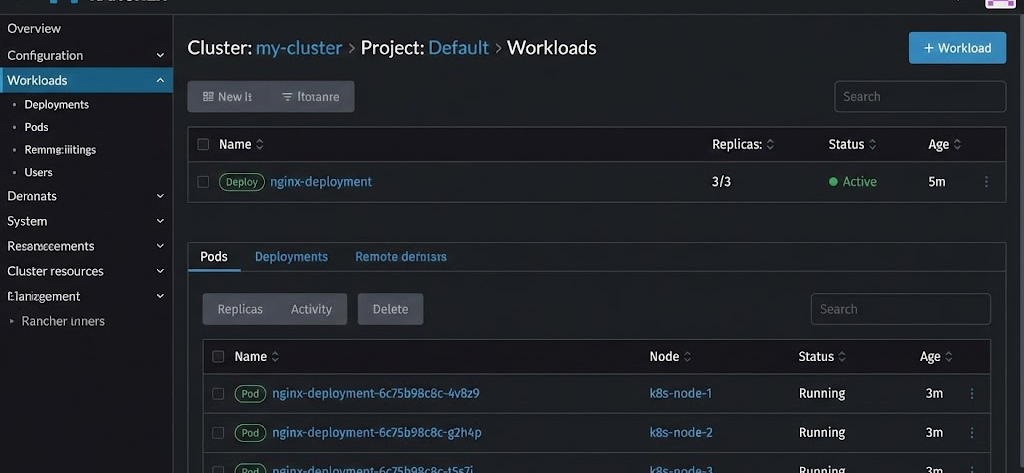Sort workloads by Age column arrows
Image resolution: width=1024 pixels, height=473 pixels.
tap(957, 145)
